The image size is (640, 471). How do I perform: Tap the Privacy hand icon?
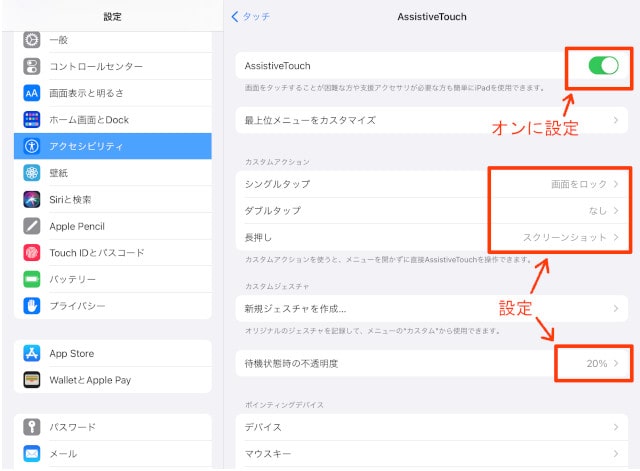(x=31, y=306)
